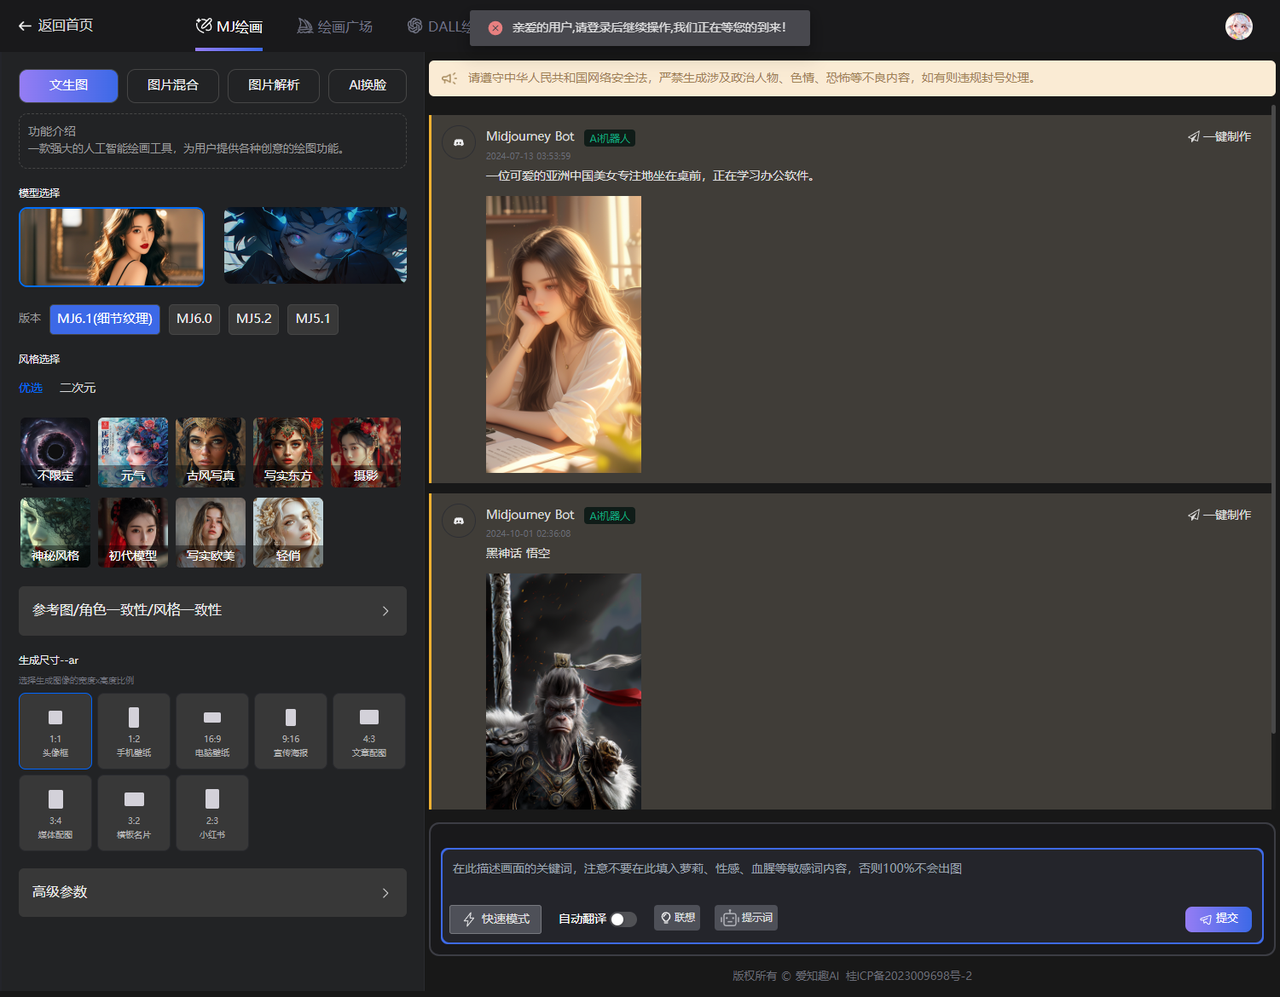Select version MJ6.0
This screenshot has width=1280, height=997.
click(194, 319)
